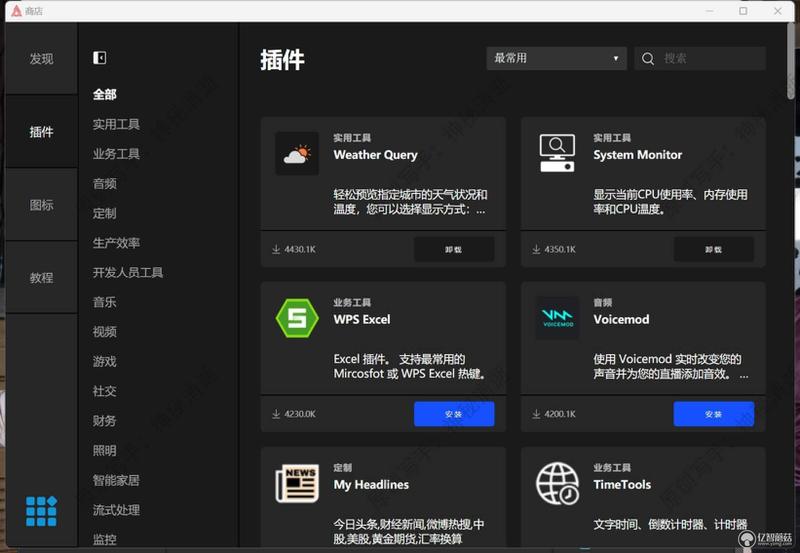Viewport: 800px width, 553px height.
Task: Click the blue grid apps icon
Action: click(41, 511)
